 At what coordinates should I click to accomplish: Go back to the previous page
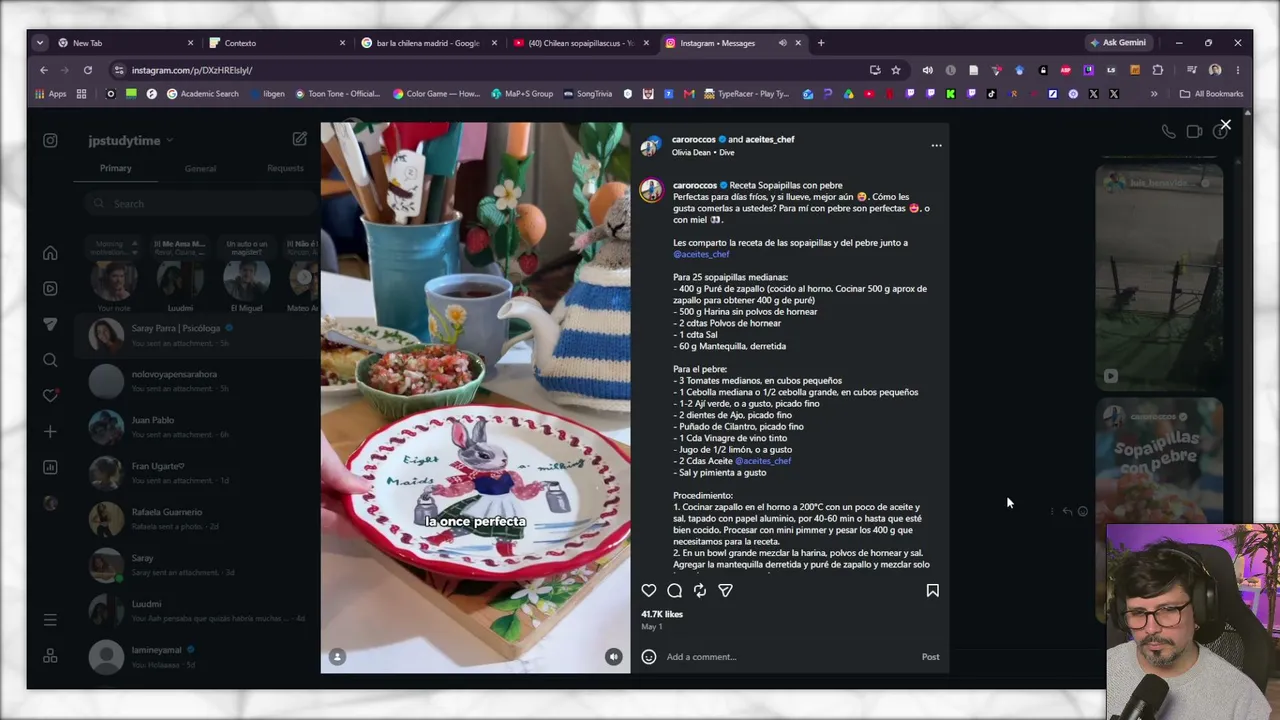tap(44, 70)
